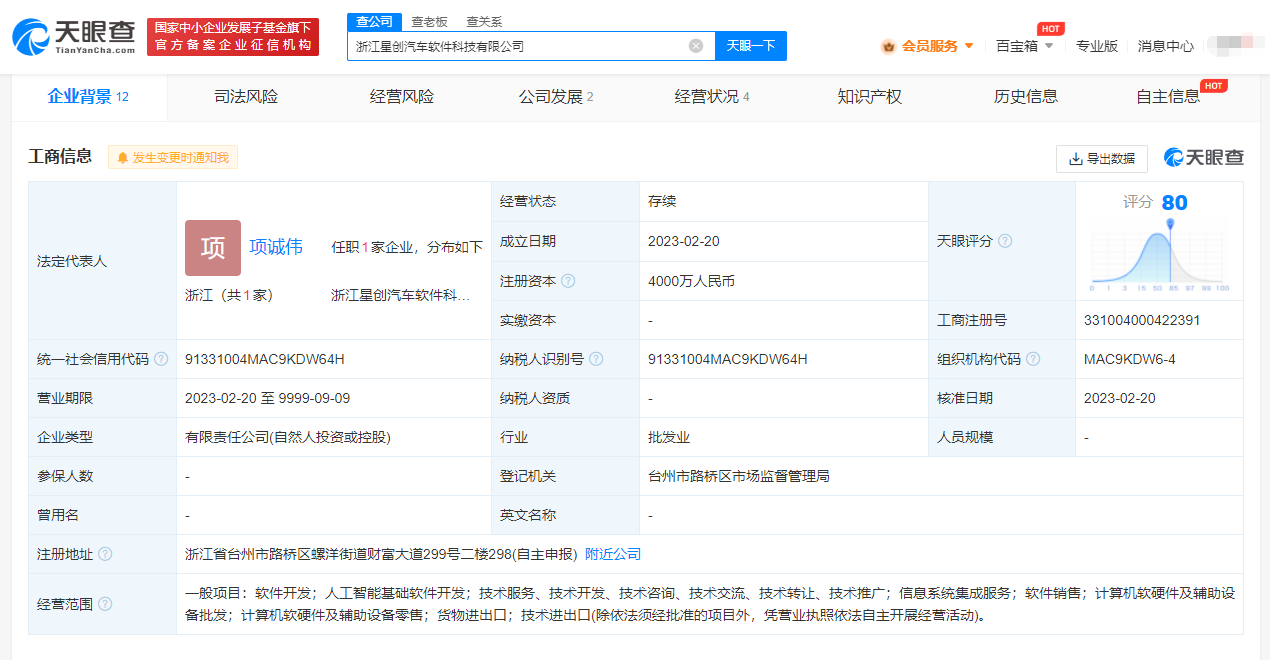
Task: Click 有限责任公司(自然人投资或控股) text
Action: (288, 438)
